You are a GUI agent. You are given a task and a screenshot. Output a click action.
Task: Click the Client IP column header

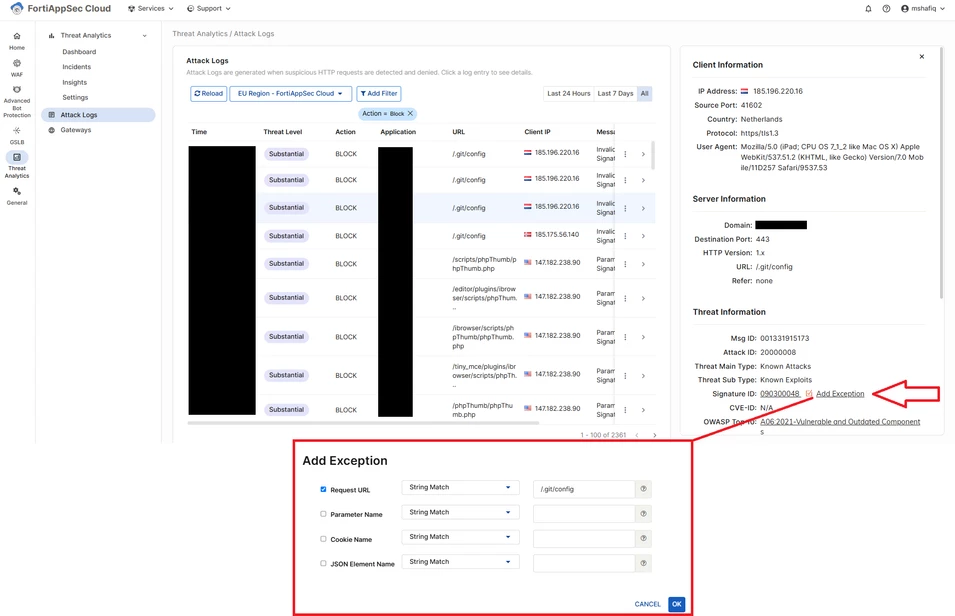tap(537, 132)
